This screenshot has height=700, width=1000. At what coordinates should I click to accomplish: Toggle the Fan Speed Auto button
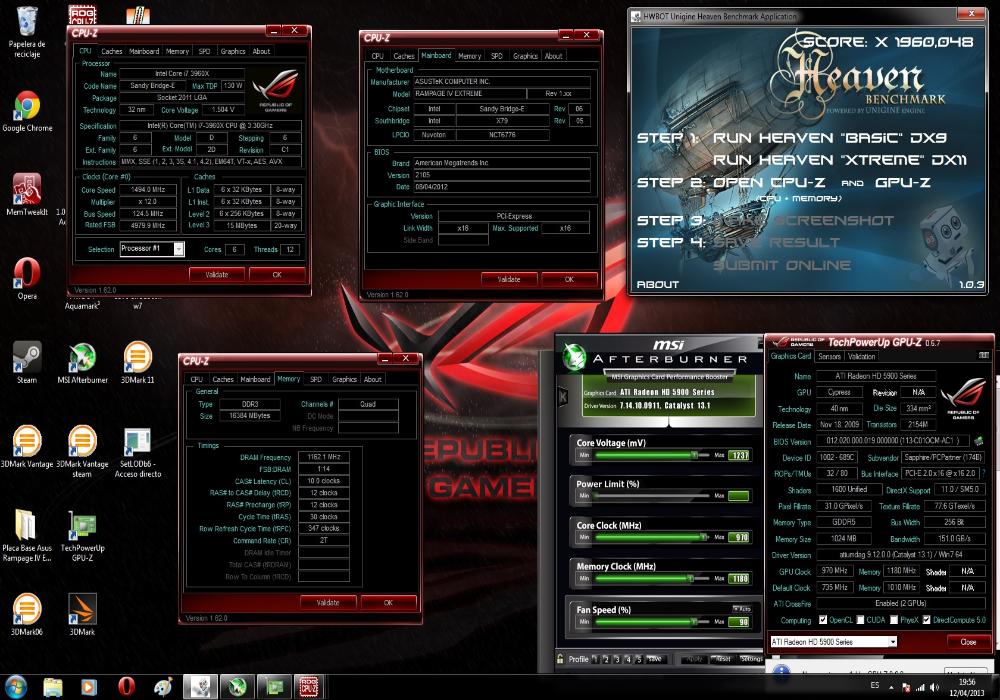tap(741, 609)
